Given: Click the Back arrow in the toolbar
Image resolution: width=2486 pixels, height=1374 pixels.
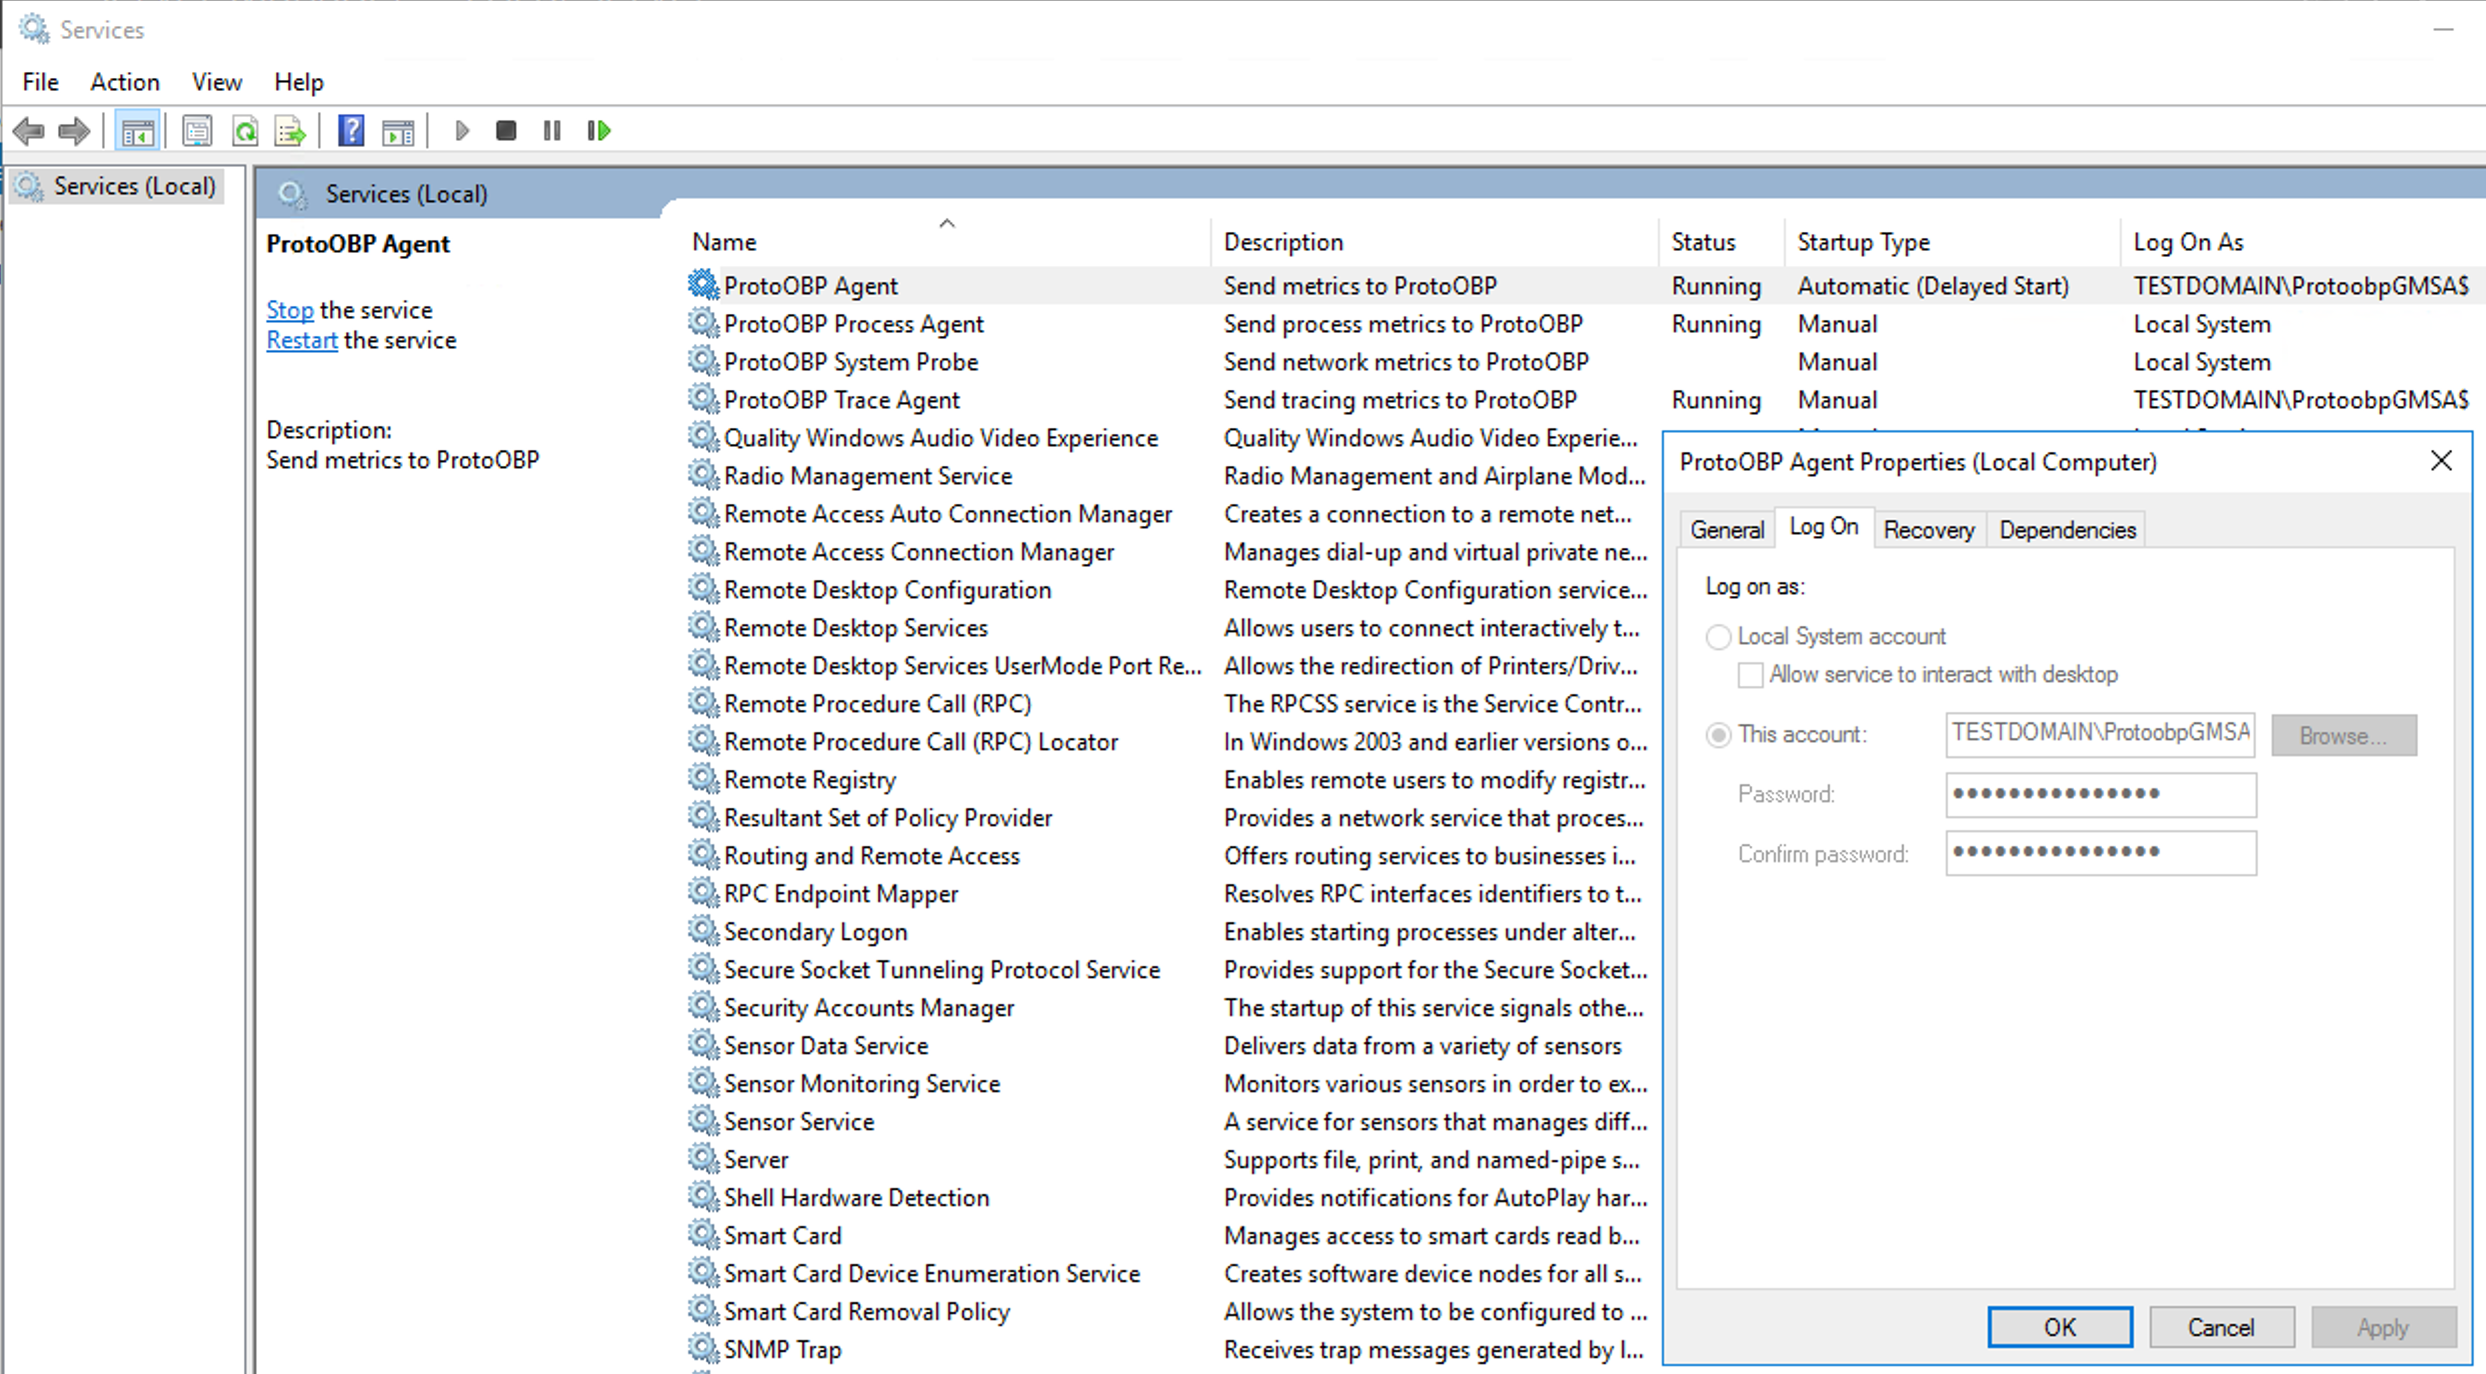Looking at the screenshot, I should tap(28, 131).
